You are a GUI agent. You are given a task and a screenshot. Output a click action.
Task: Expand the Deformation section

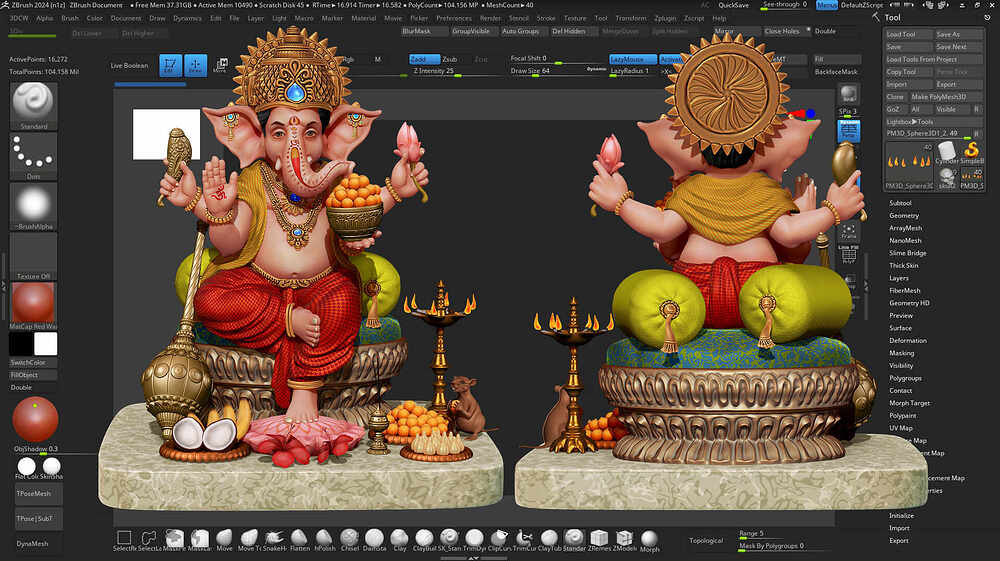[908, 340]
